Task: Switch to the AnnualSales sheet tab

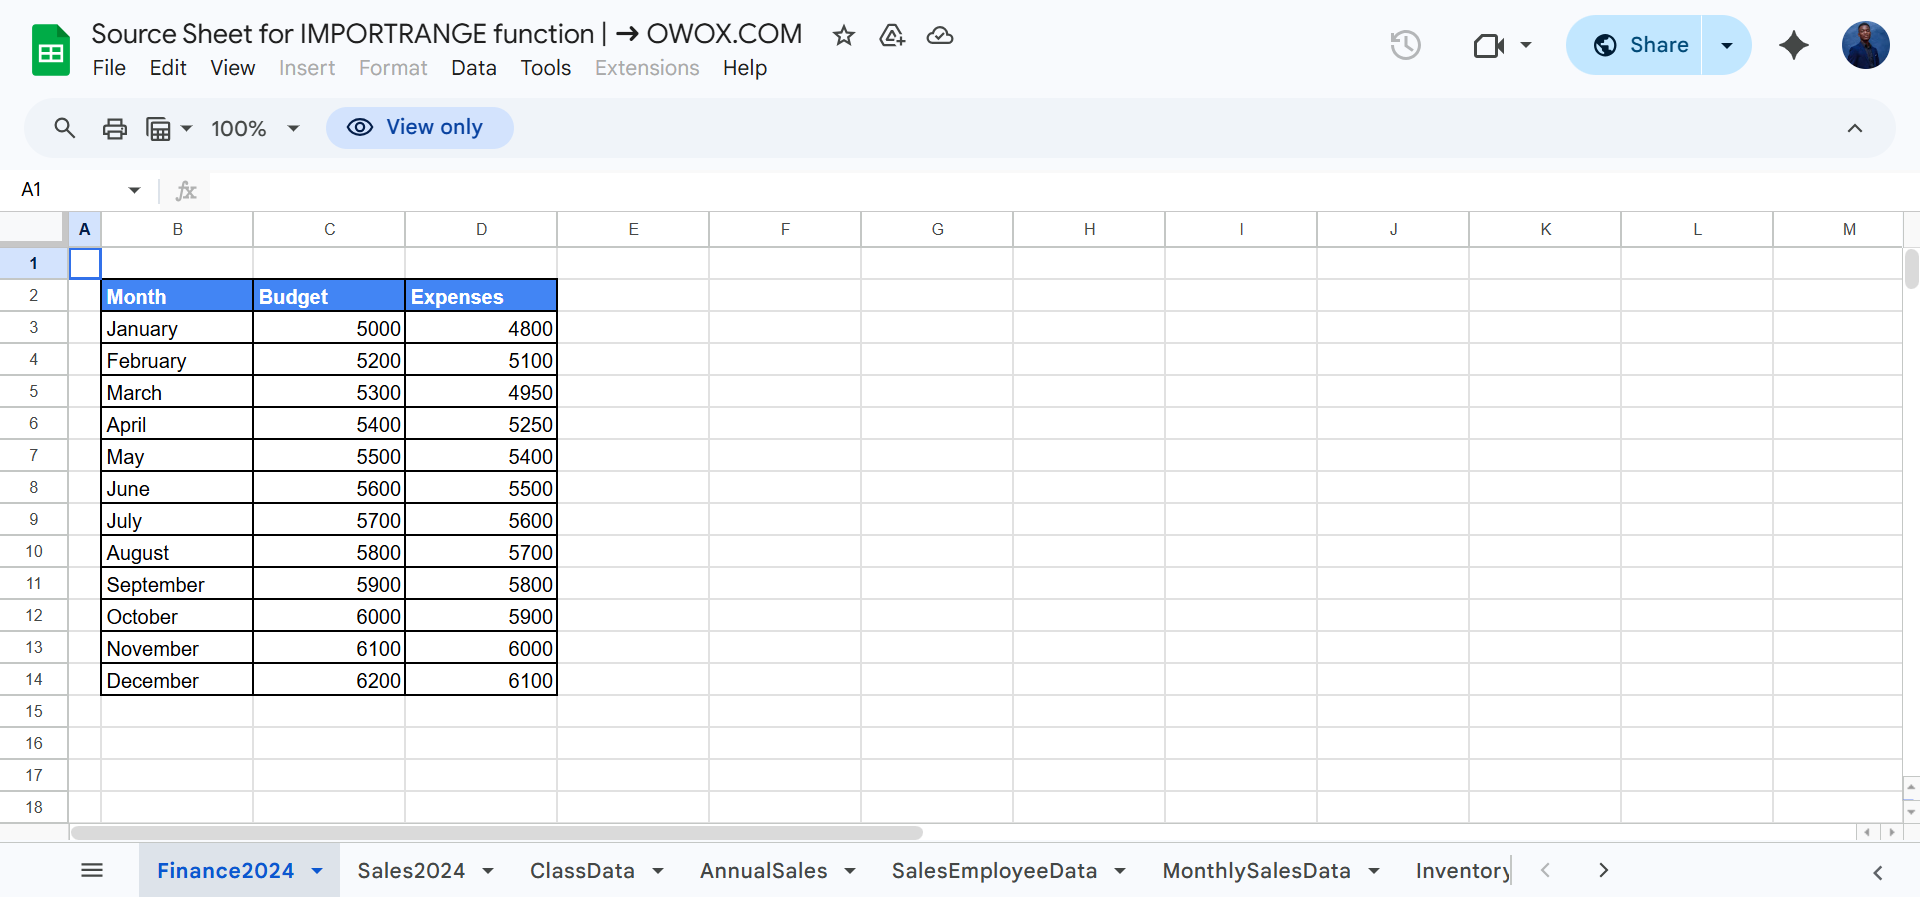Action: click(764, 871)
